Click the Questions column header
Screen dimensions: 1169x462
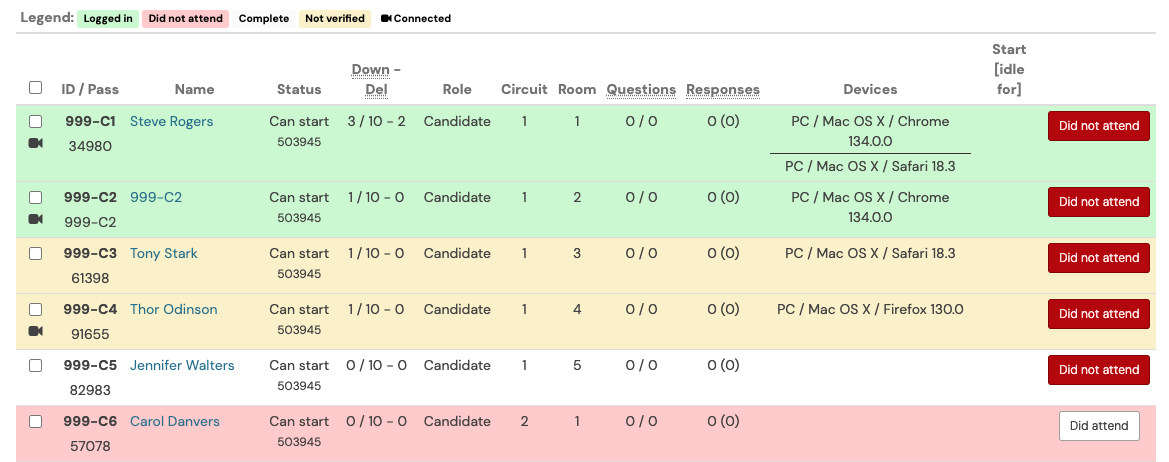pyautogui.click(x=641, y=89)
